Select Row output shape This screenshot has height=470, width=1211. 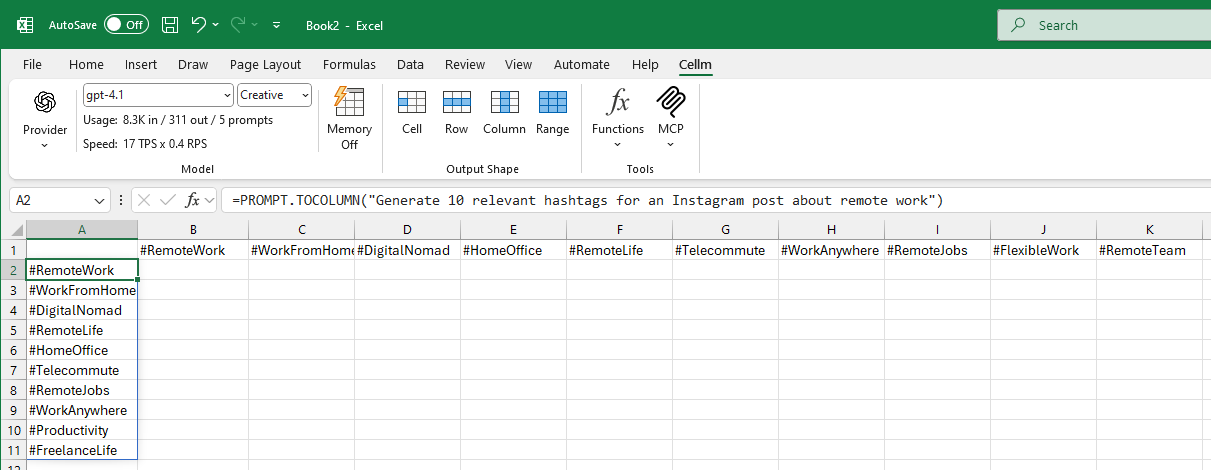pos(456,112)
